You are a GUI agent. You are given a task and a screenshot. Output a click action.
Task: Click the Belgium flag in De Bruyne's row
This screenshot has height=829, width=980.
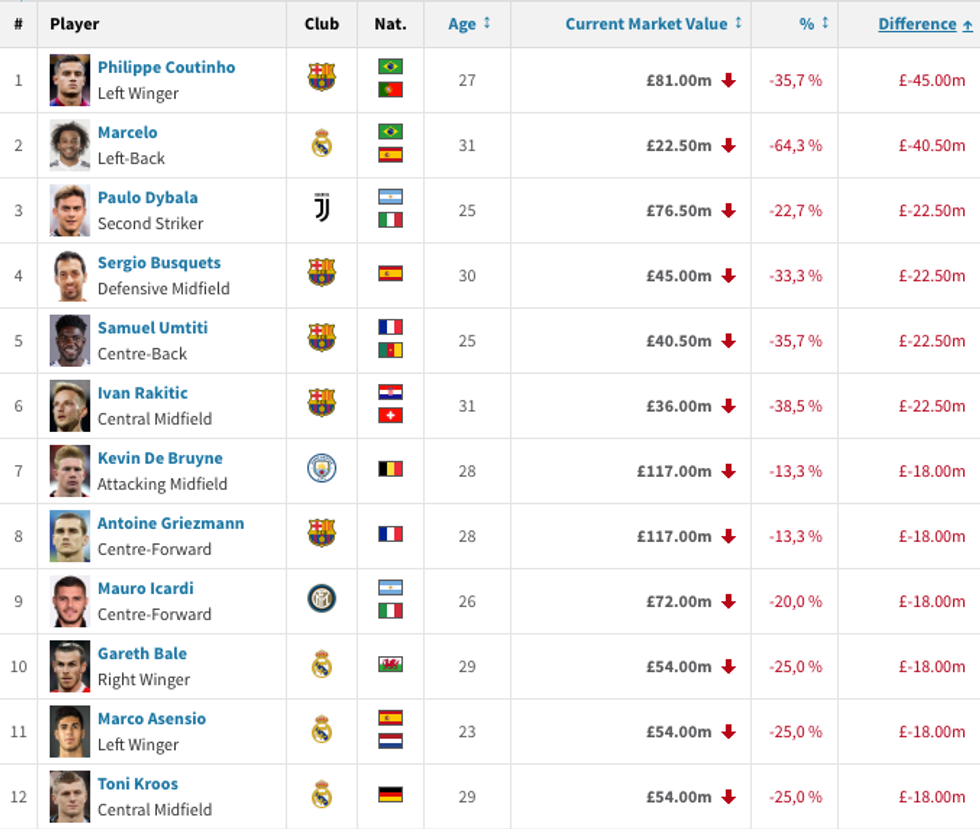coord(390,470)
